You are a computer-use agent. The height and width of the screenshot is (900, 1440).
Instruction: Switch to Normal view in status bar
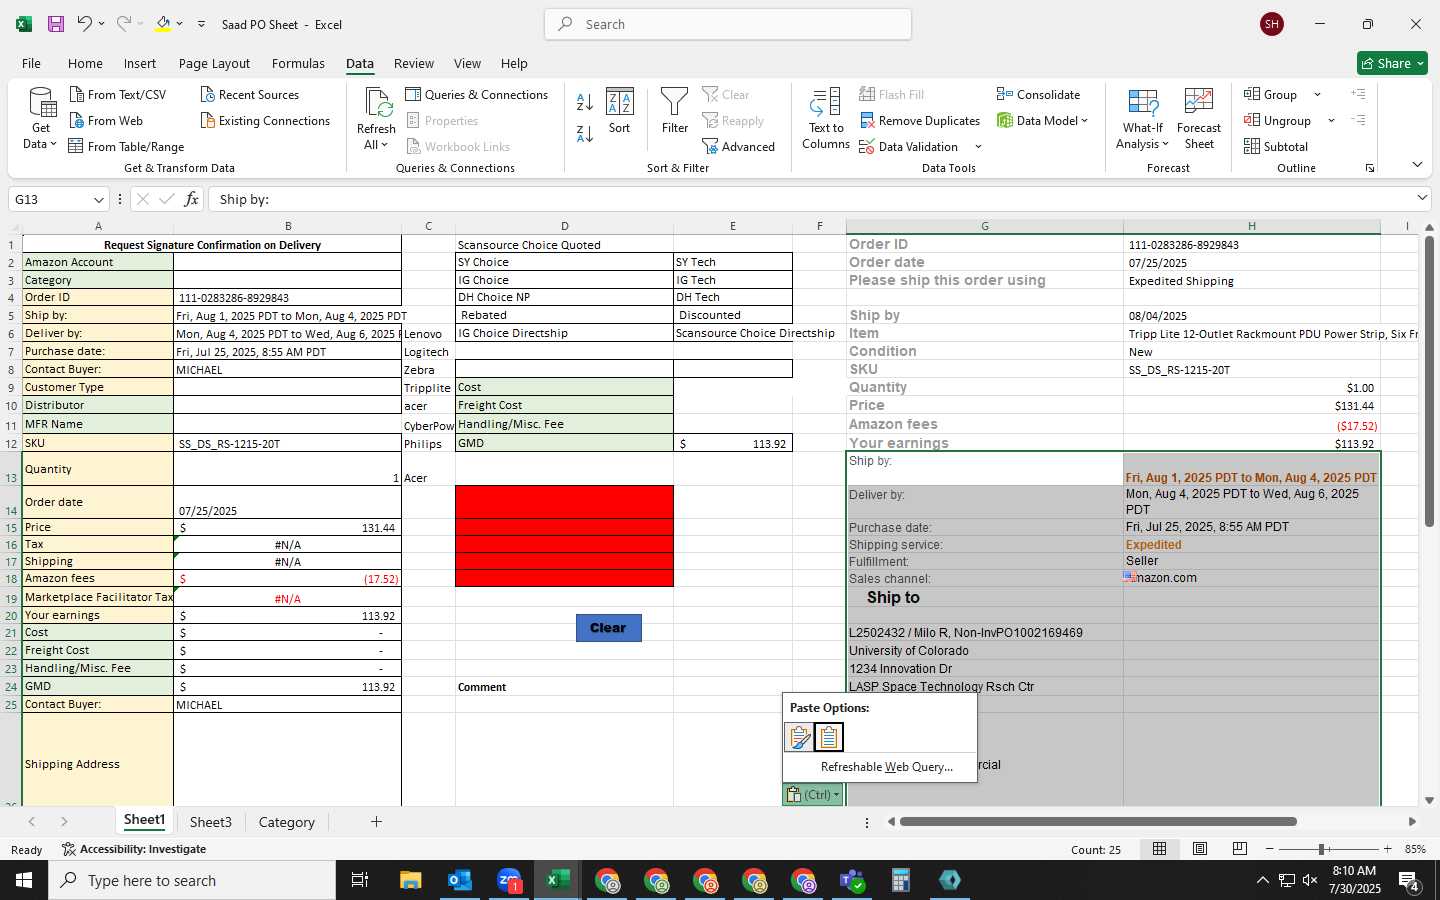click(x=1160, y=849)
